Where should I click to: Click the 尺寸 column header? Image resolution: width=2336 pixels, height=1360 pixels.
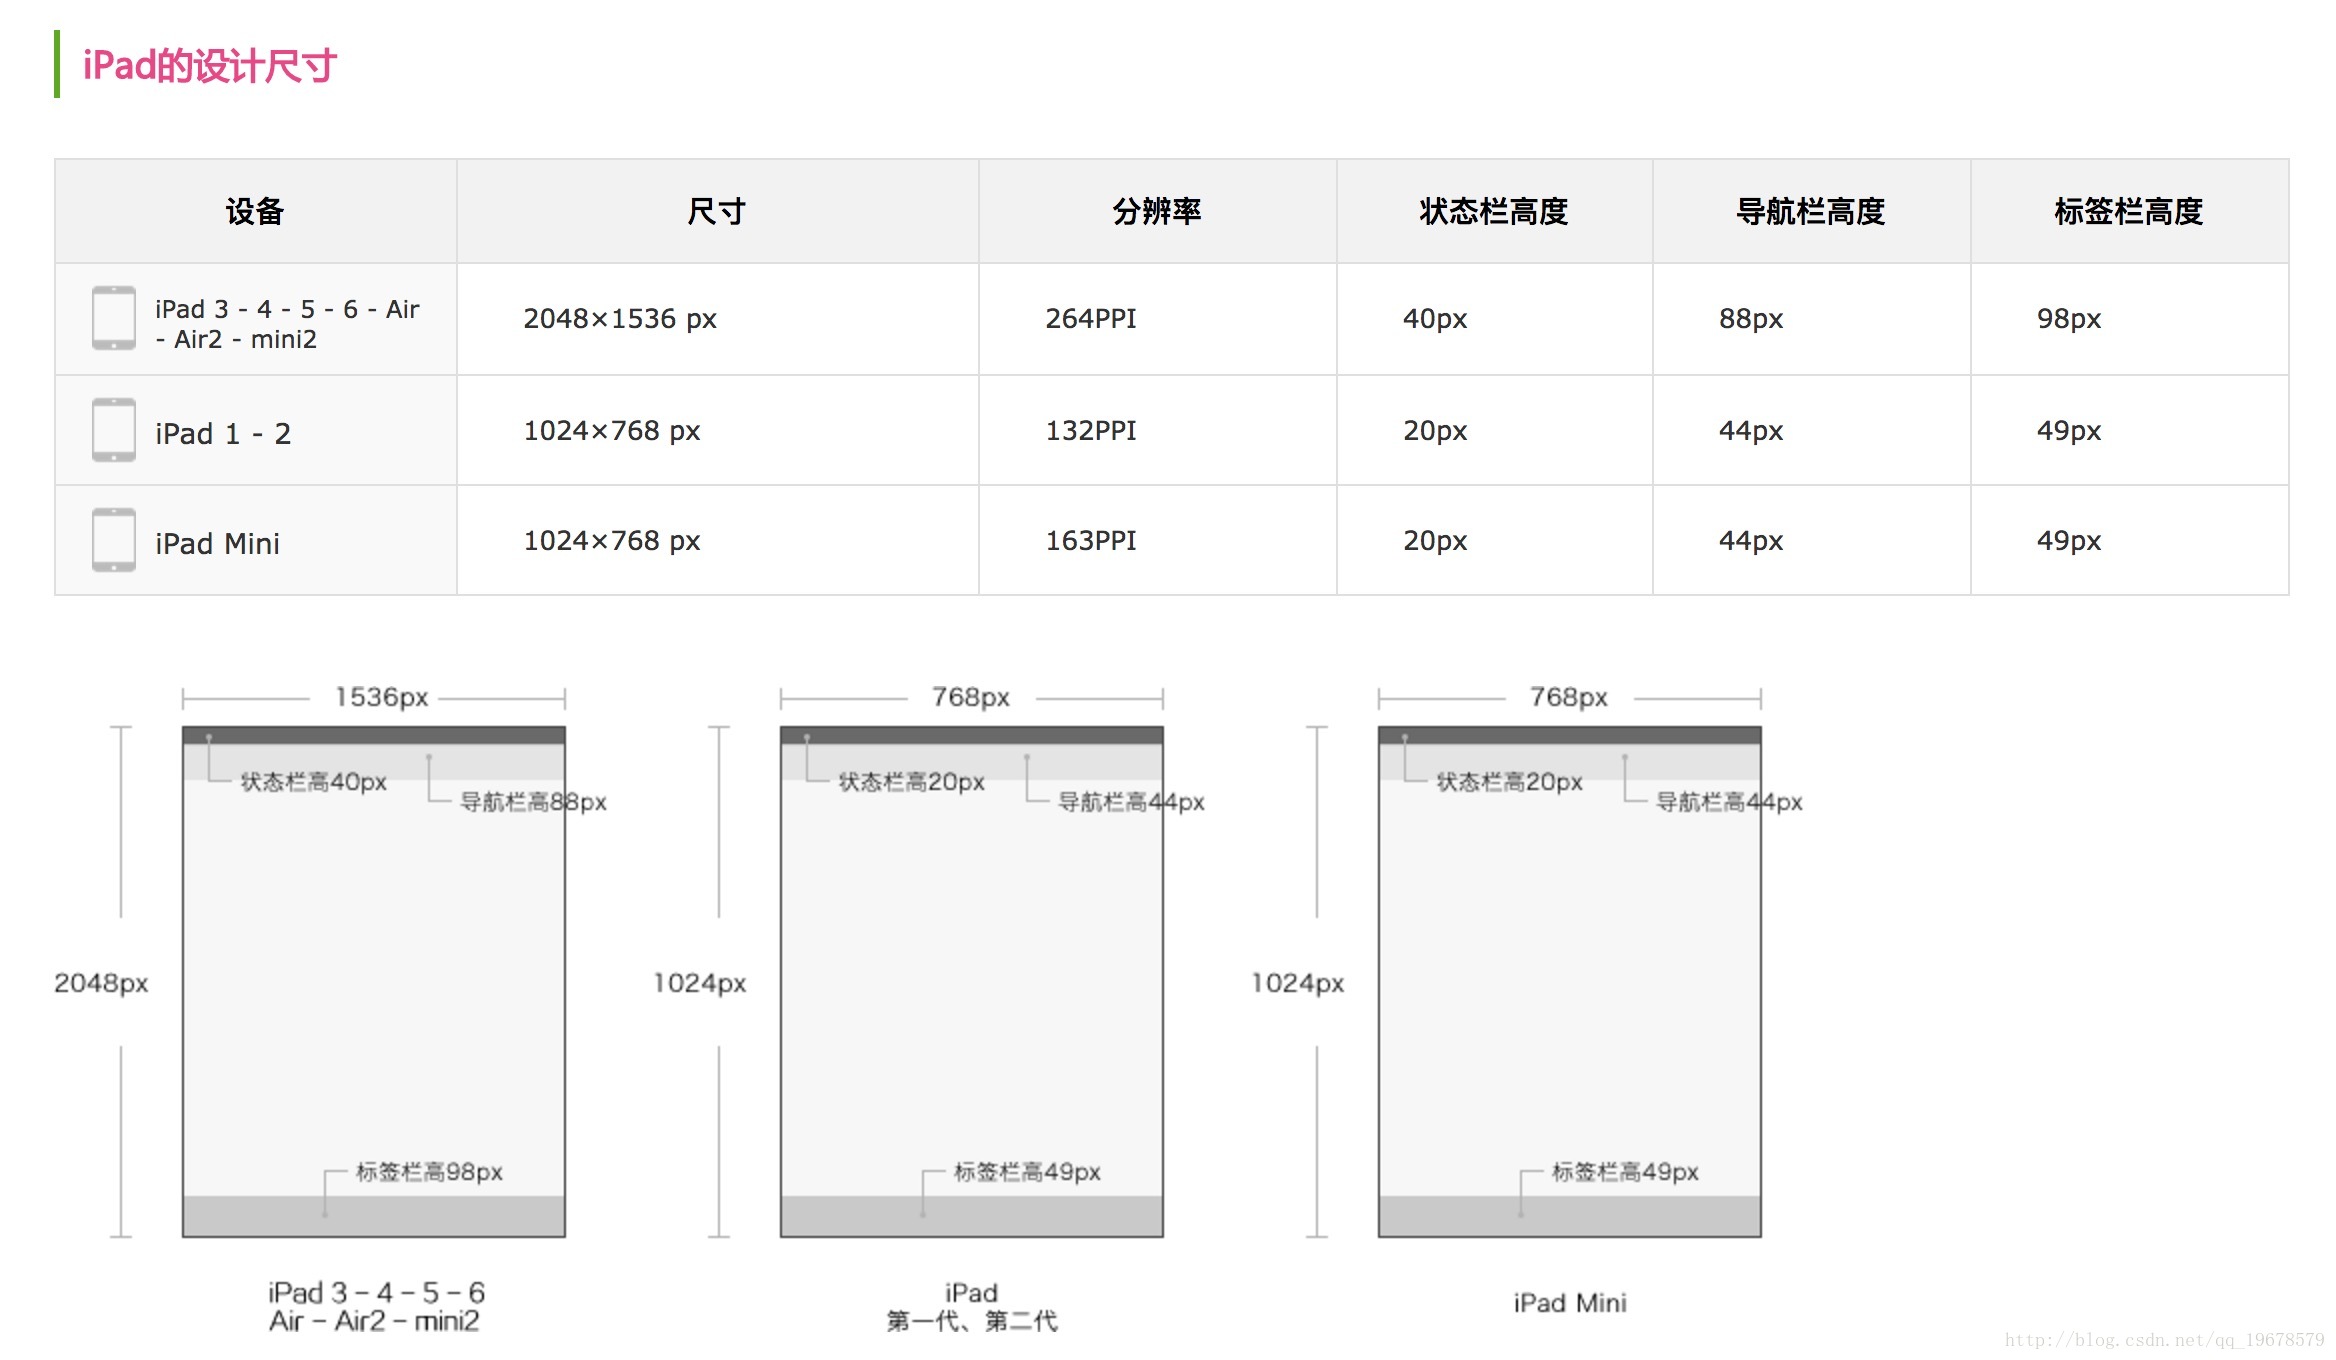coord(717,211)
